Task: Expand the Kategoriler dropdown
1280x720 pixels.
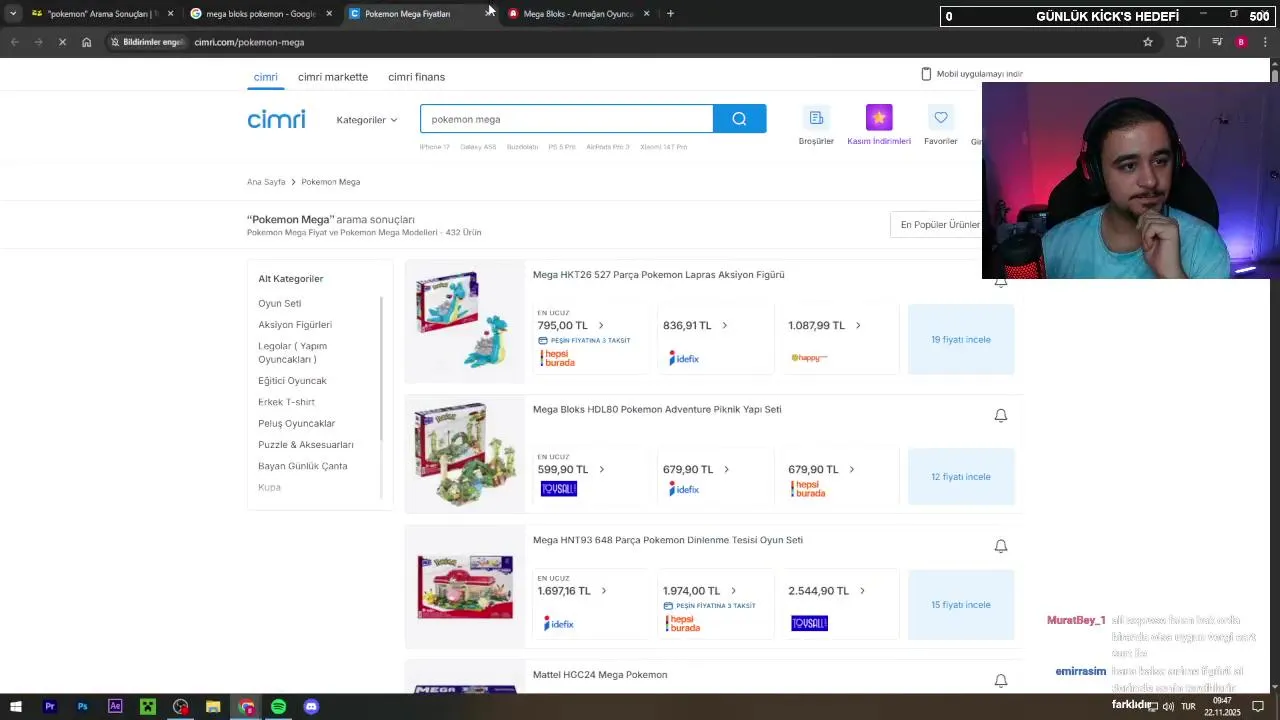Action: click(x=367, y=120)
